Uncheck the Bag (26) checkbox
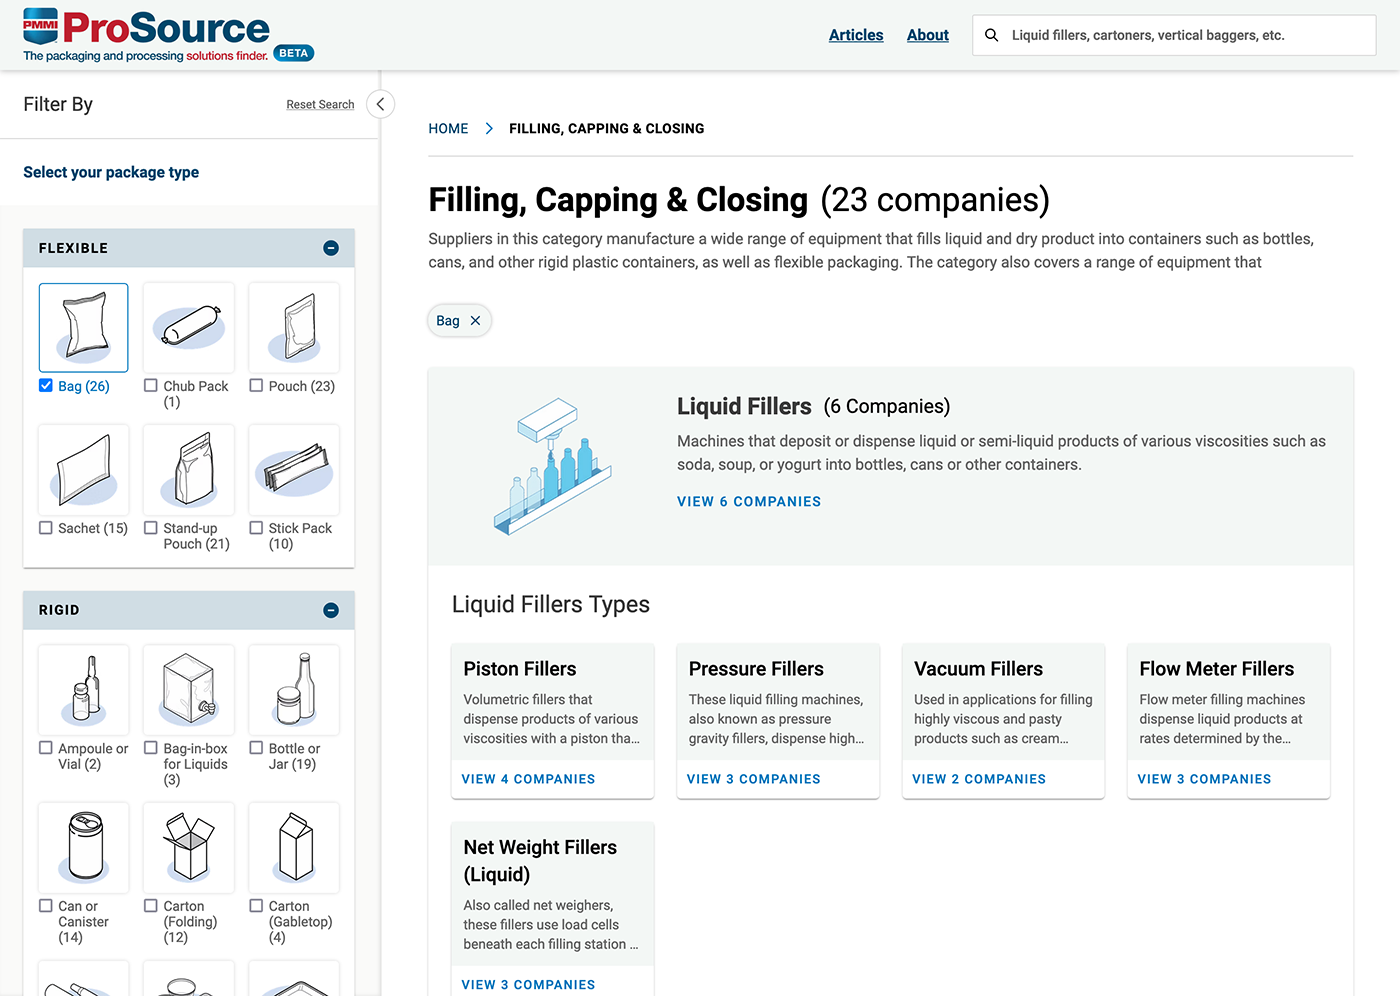This screenshot has width=1400, height=996. [x=46, y=386]
